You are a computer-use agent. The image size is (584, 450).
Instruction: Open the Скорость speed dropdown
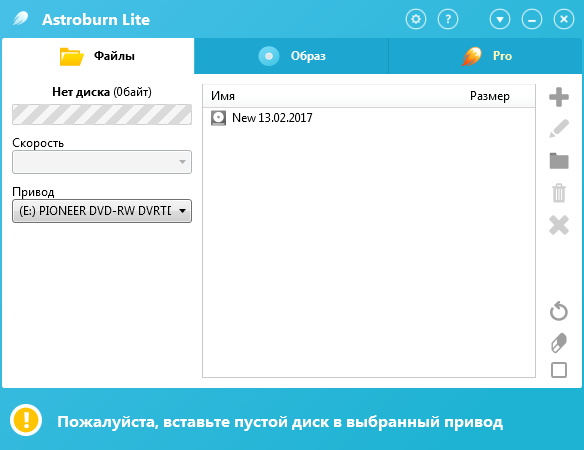tap(102, 162)
